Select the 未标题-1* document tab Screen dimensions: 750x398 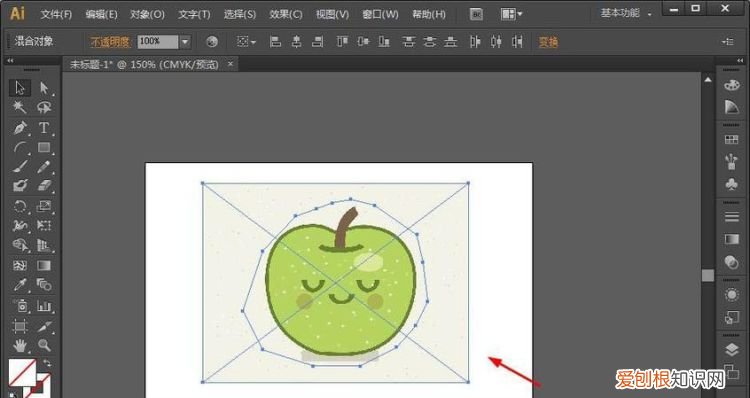click(144, 65)
